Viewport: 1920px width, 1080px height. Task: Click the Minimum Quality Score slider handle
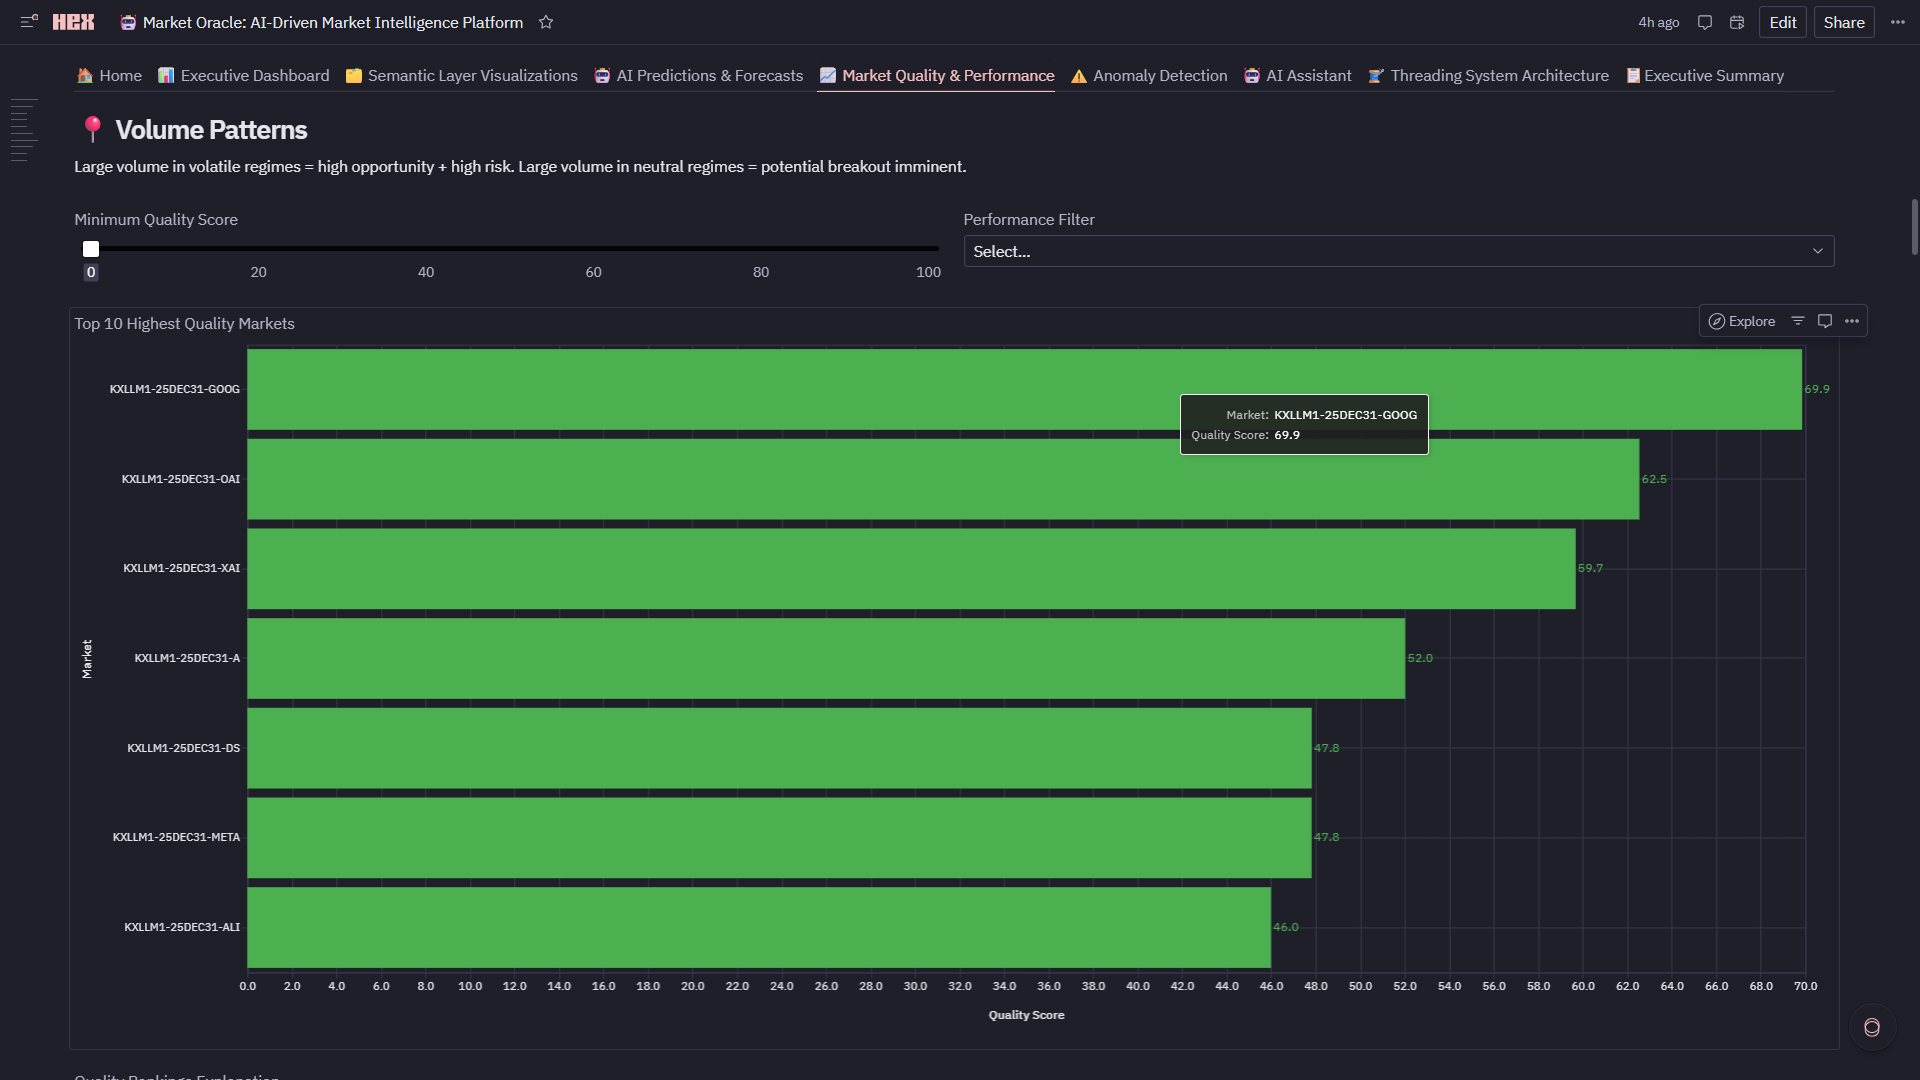pyautogui.click(x=91, y=249)
